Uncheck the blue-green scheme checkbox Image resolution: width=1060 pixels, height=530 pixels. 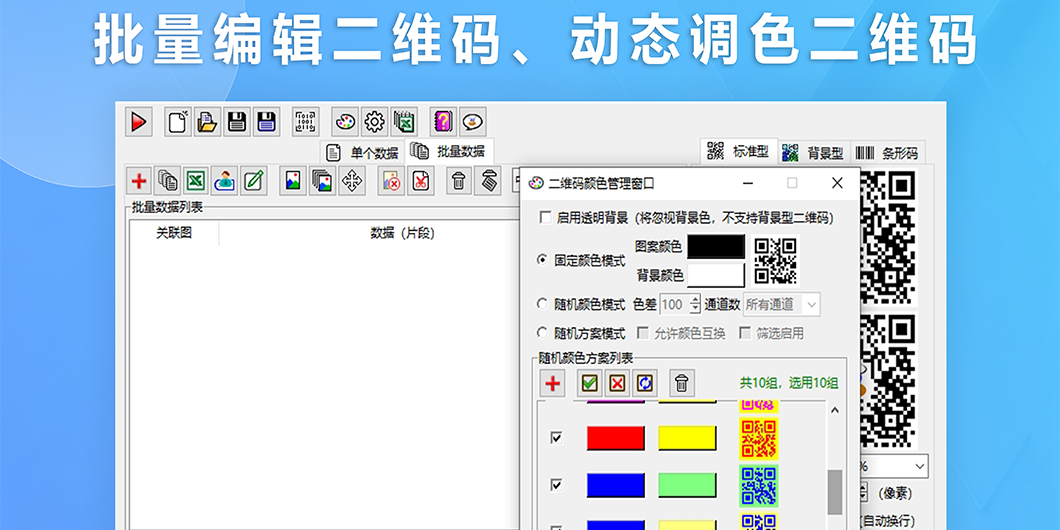pyautogui.click(x=556, y=485)
